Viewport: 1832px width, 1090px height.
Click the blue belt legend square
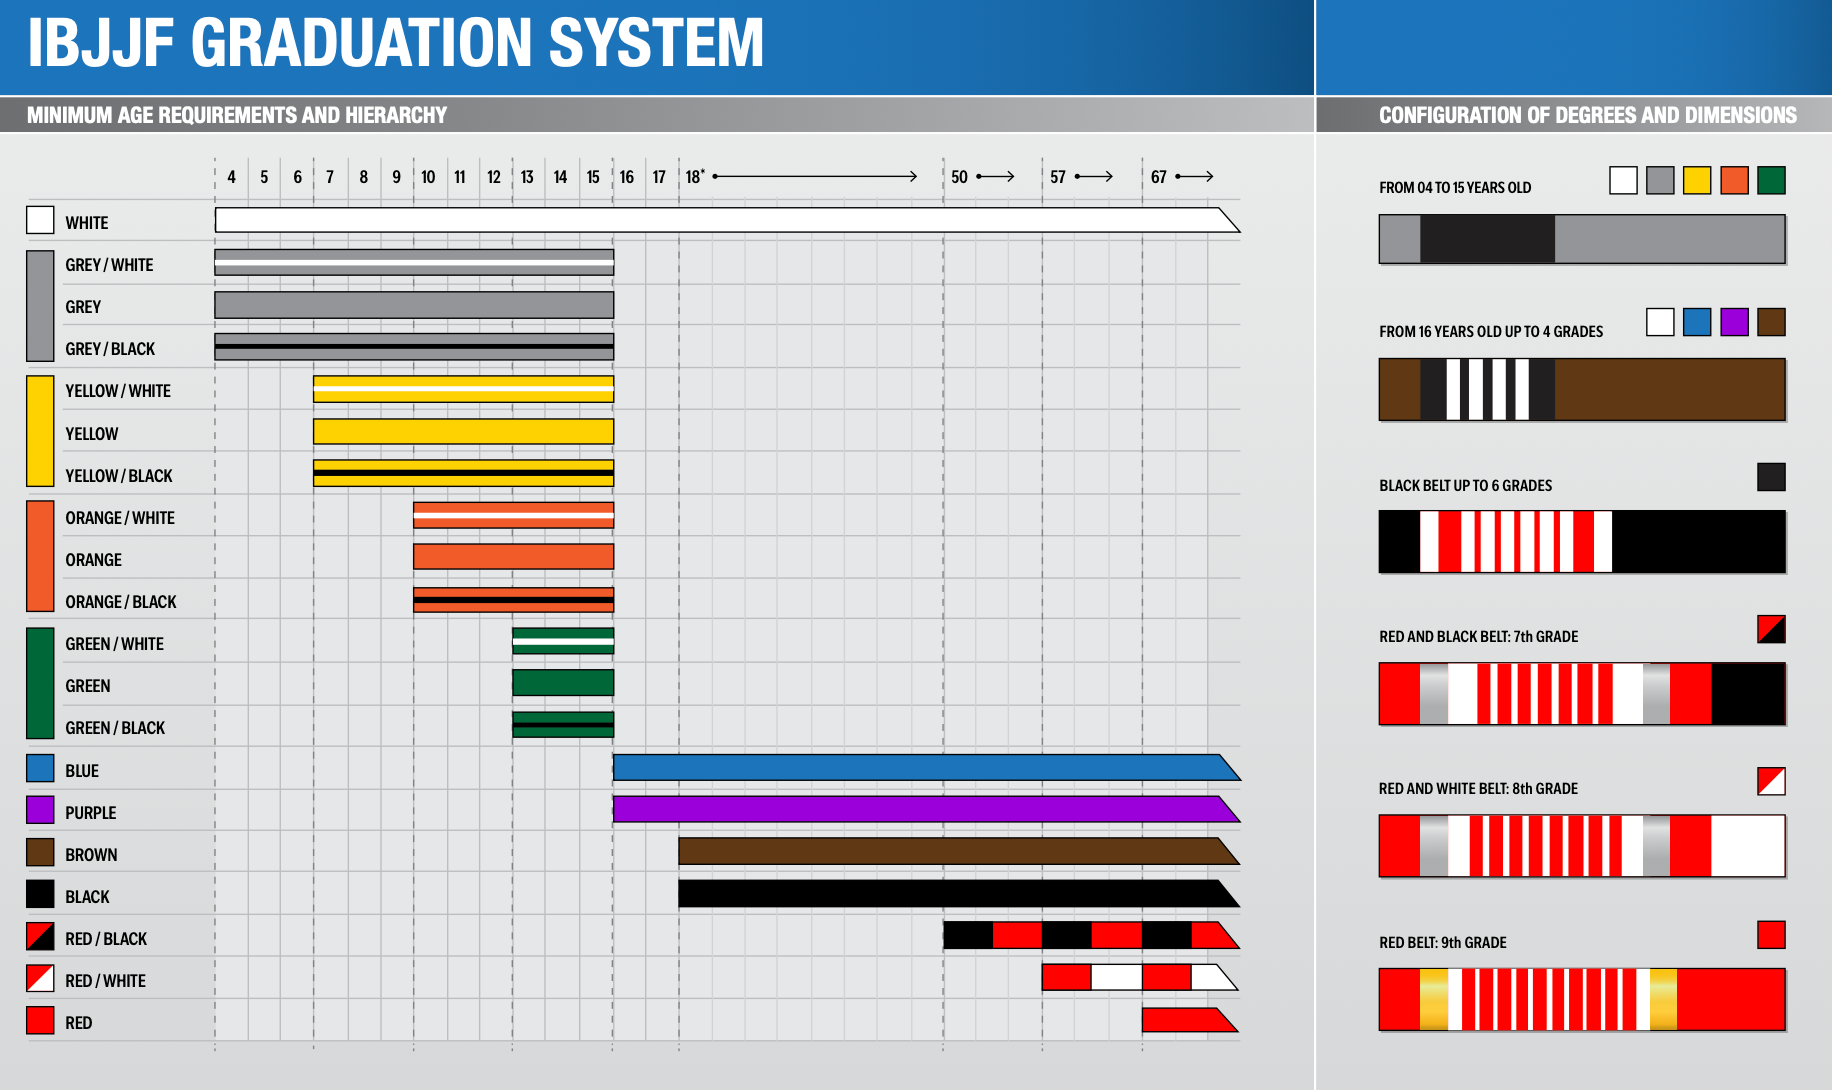click(40, 768)
